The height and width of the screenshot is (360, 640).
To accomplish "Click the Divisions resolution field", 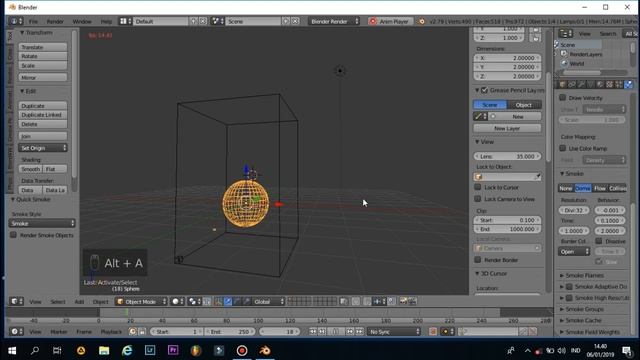I will 574,210.
